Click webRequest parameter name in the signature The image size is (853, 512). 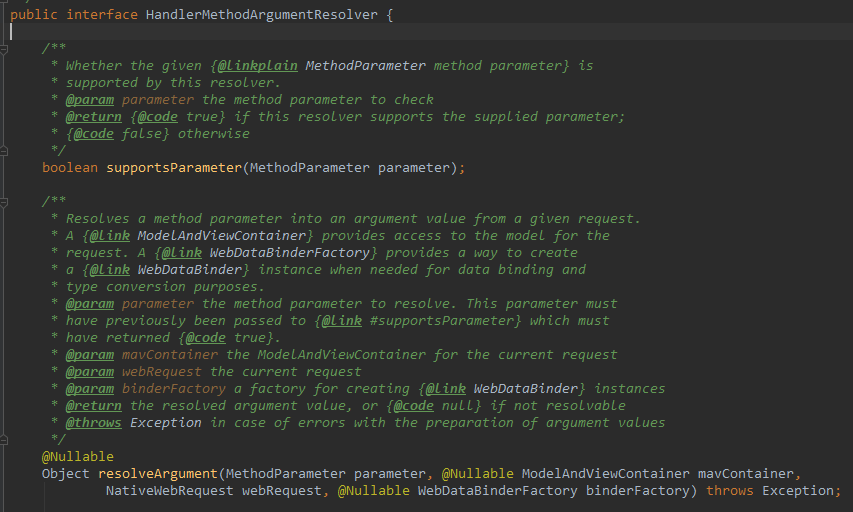click(282, 491)
